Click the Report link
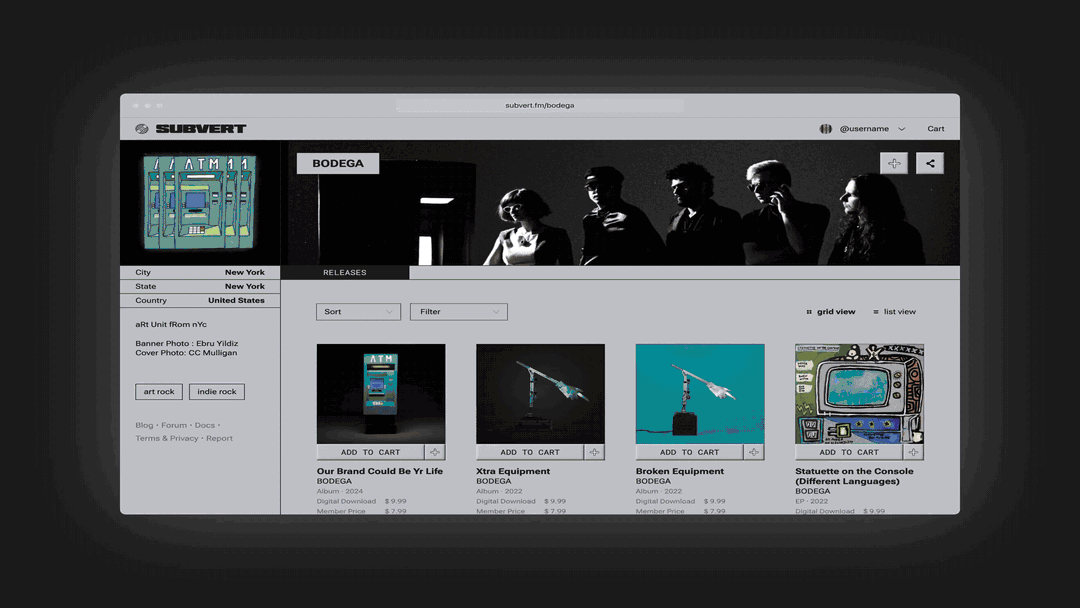Screen dimensions: 1080x608 click(219, 439)
